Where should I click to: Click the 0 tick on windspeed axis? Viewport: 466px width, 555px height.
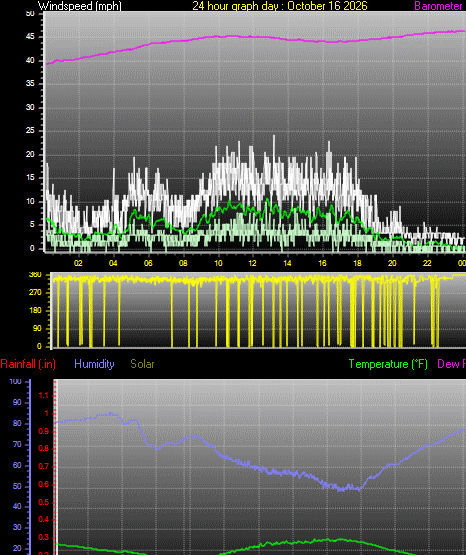(x=32, y=248)
